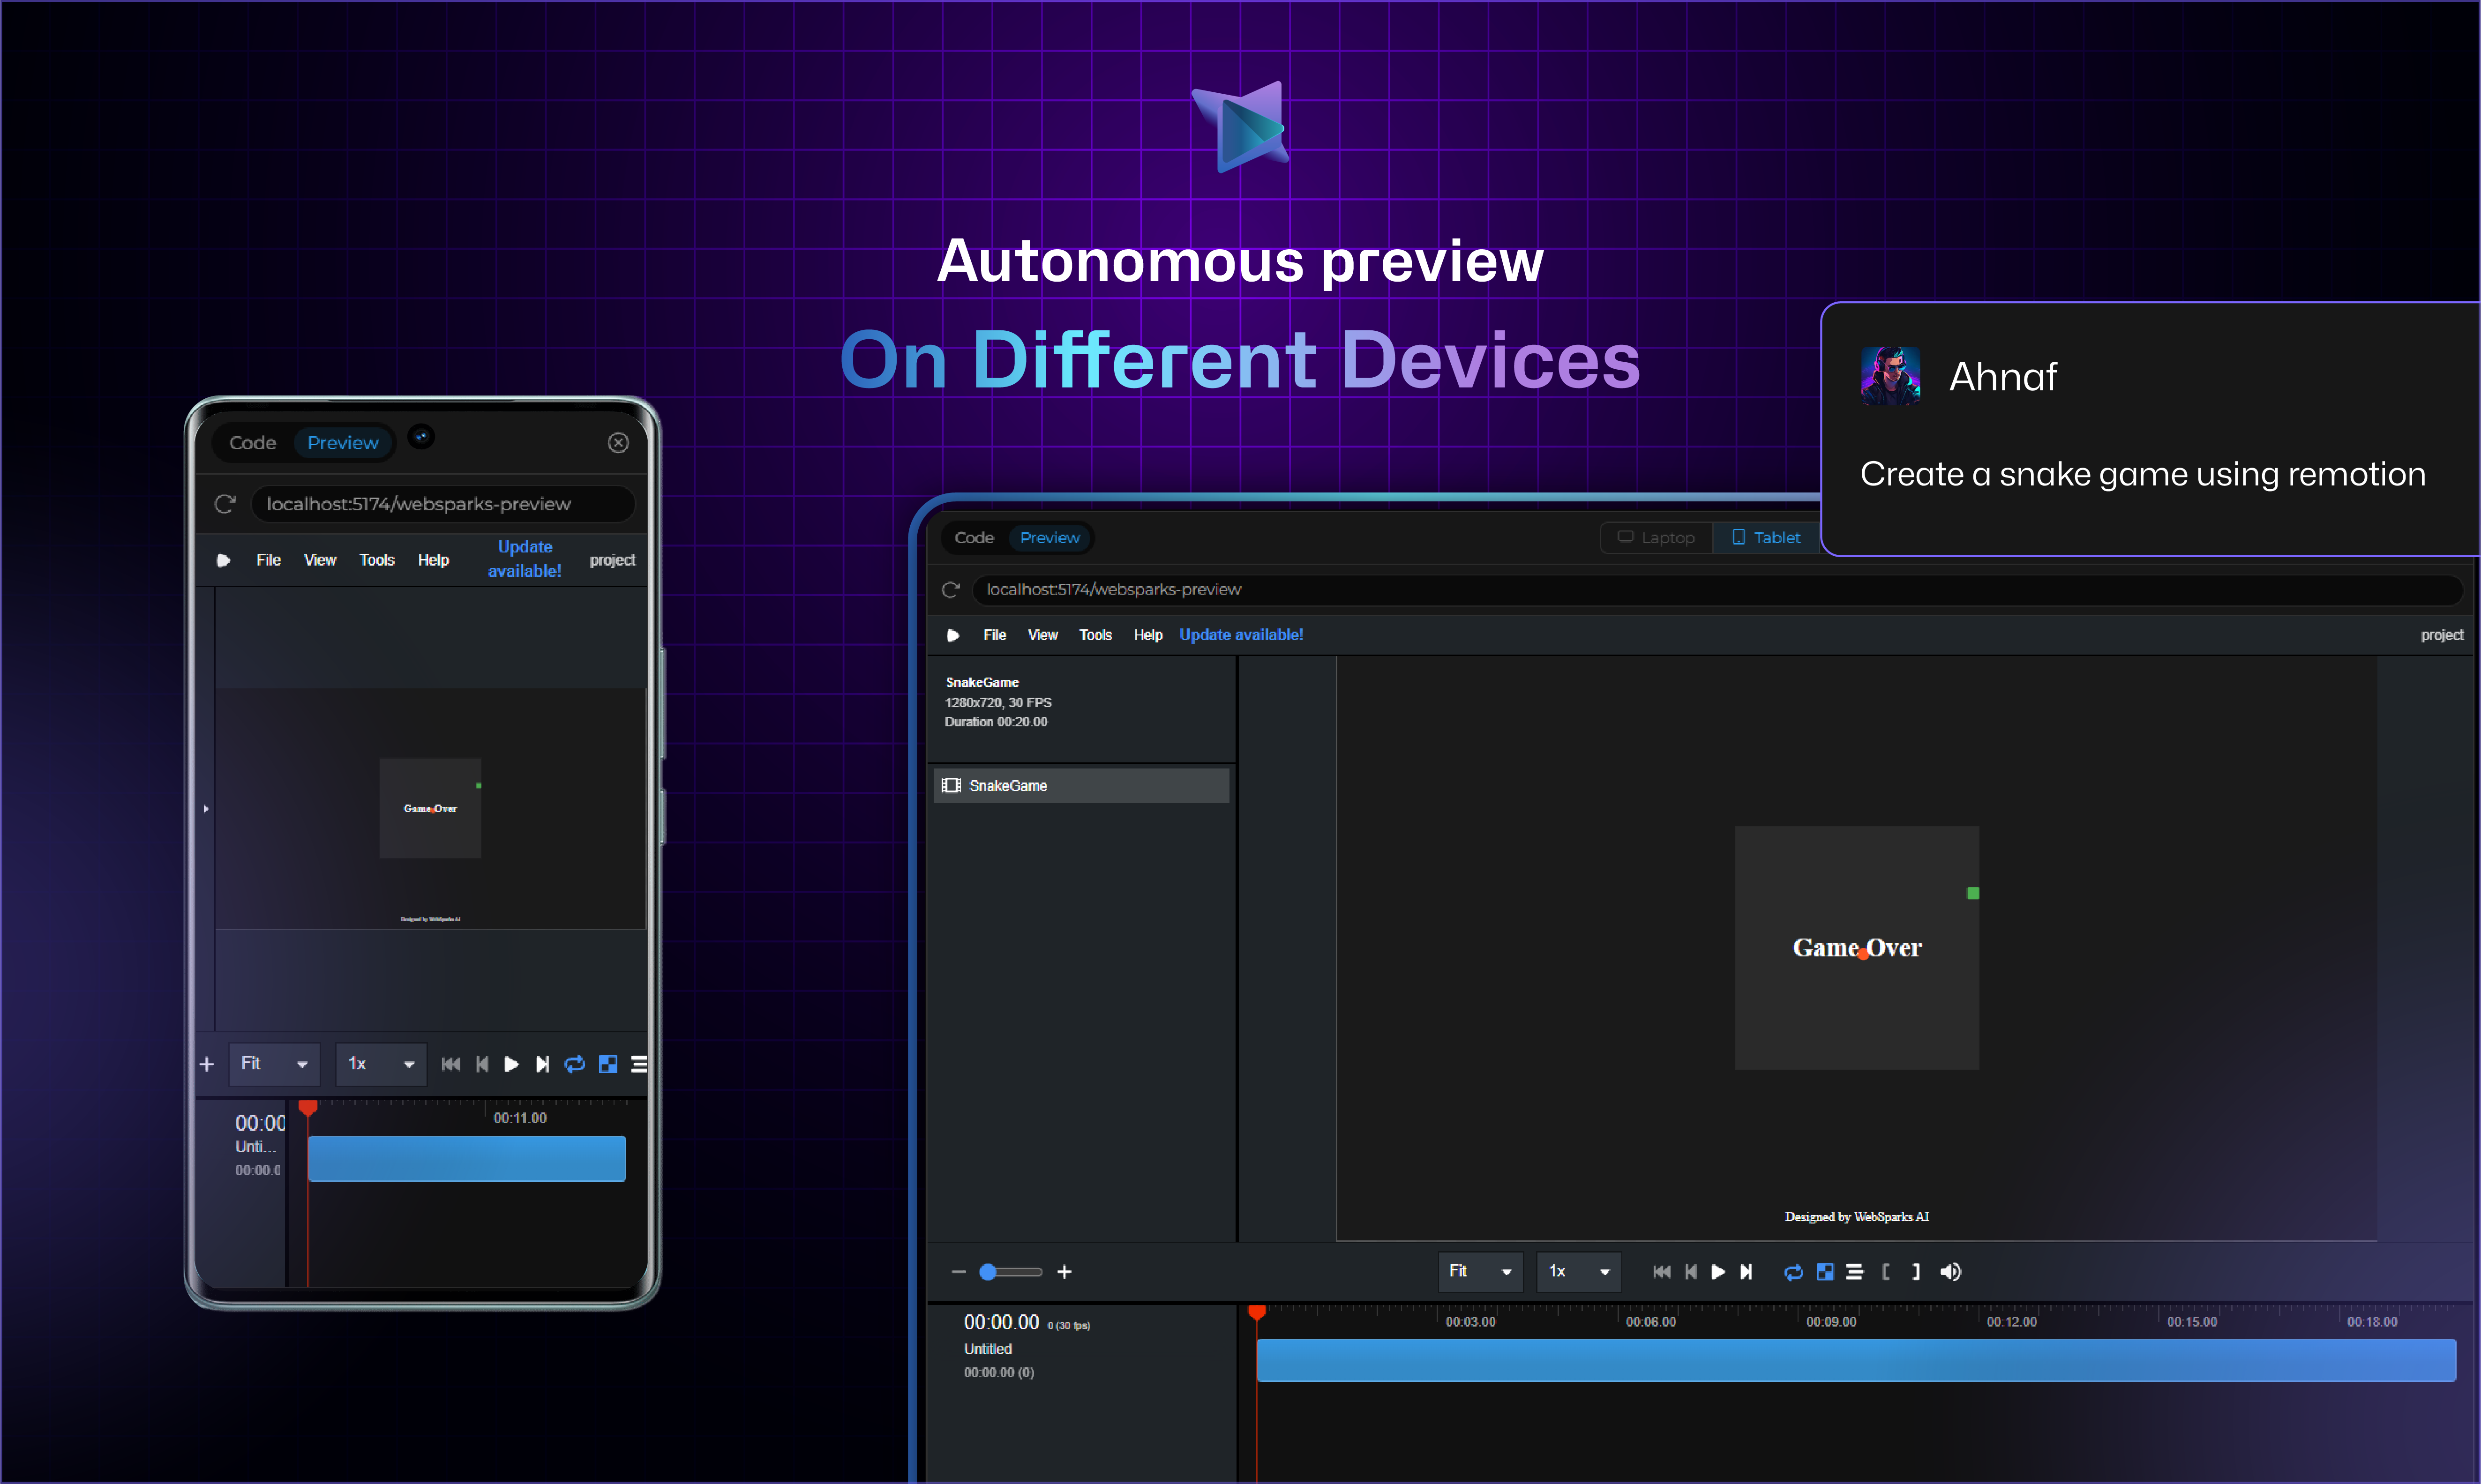
Task: Choose Tablet device view
Action: click(1766, 538)
